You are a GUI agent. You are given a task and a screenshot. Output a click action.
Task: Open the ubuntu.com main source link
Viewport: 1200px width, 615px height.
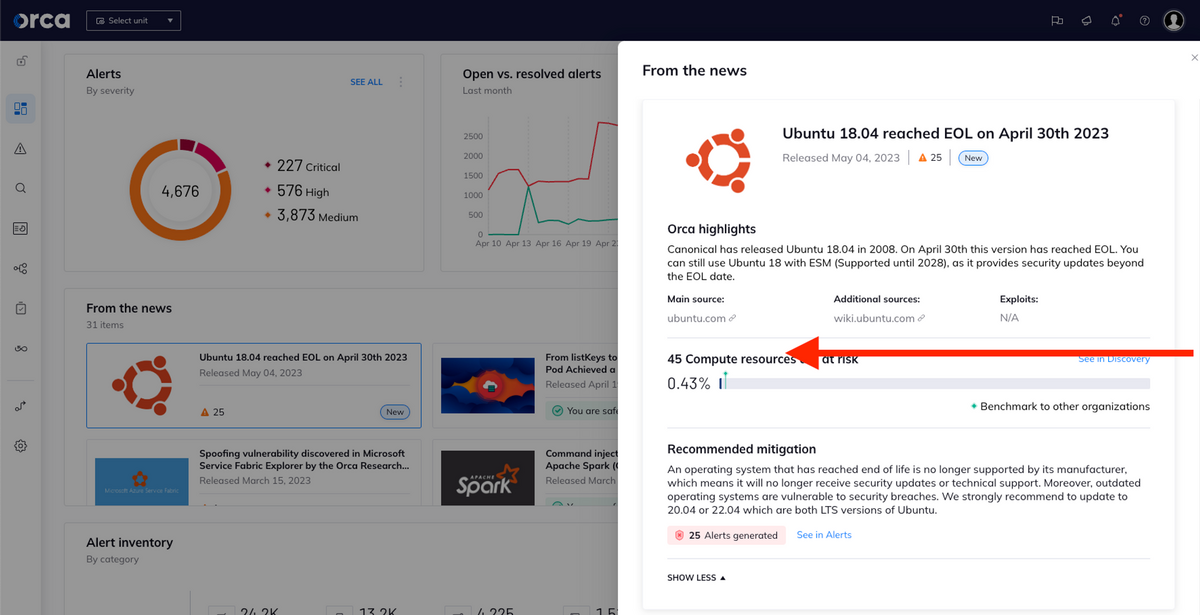[690, 318]
